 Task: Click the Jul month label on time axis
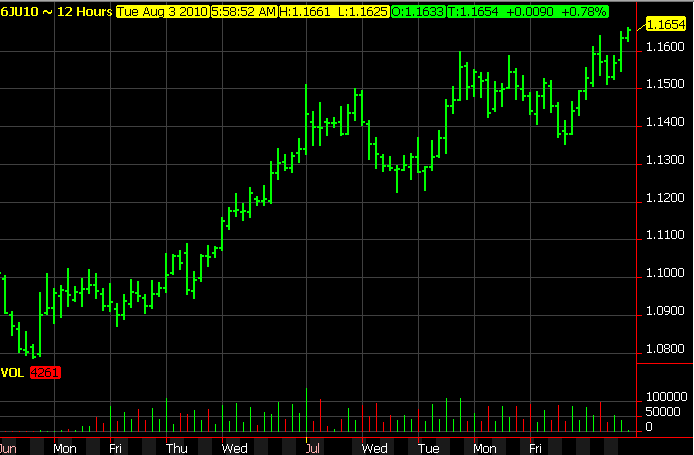(312, 448)
